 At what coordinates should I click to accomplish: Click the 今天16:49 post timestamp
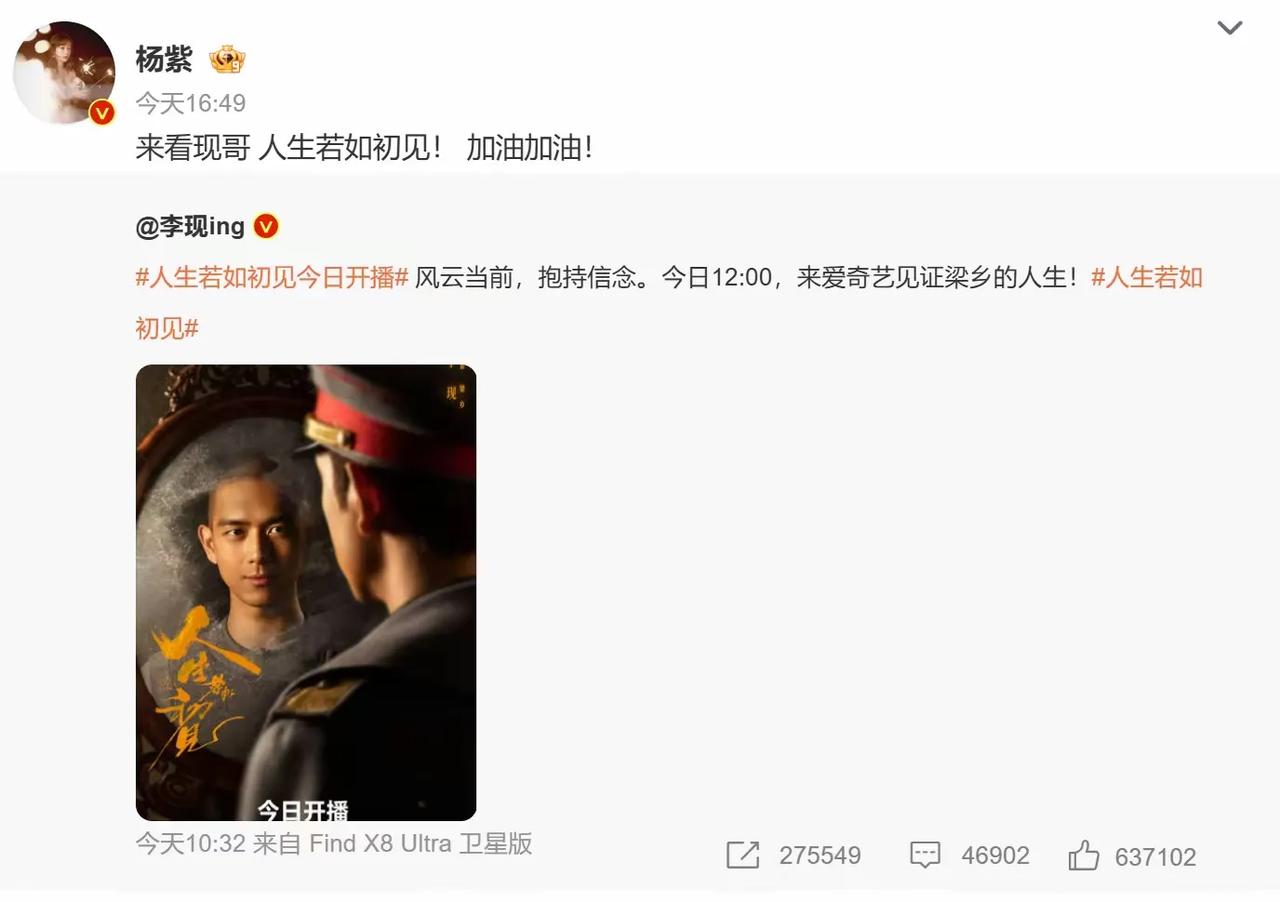pos(191,103)
